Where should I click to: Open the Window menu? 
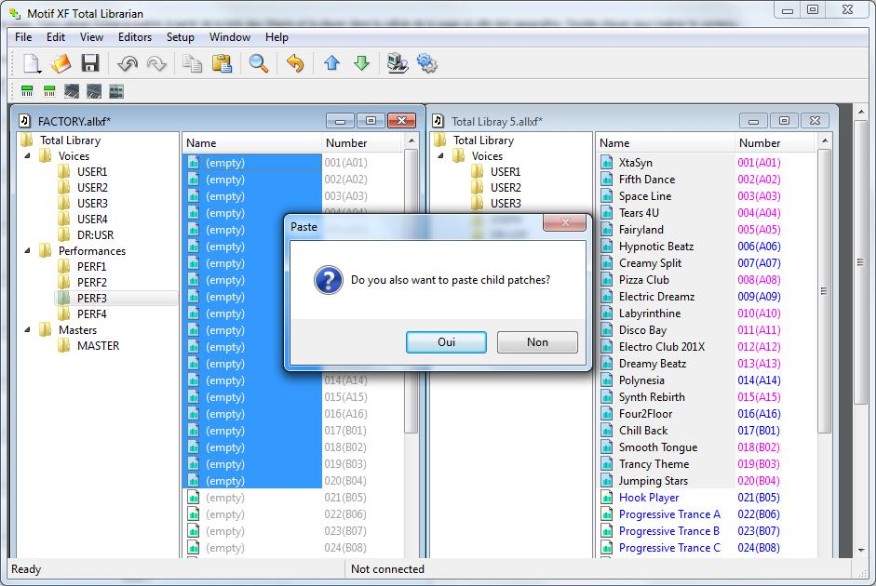pos(230,37)
